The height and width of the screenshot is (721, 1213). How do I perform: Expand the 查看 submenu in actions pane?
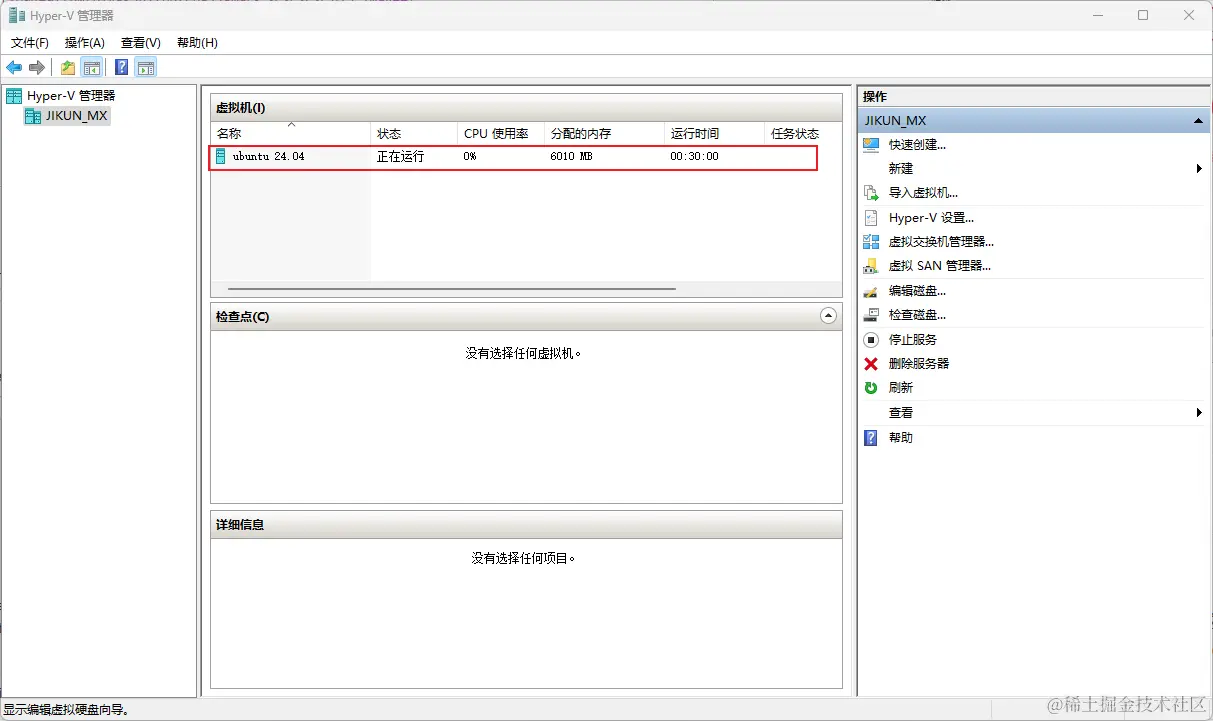coord(1199,413)
